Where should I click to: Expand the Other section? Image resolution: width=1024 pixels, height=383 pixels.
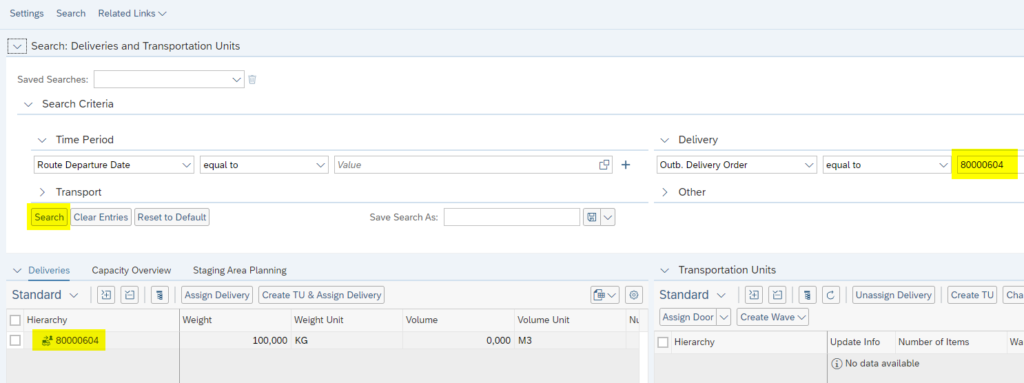click(665, 193)
